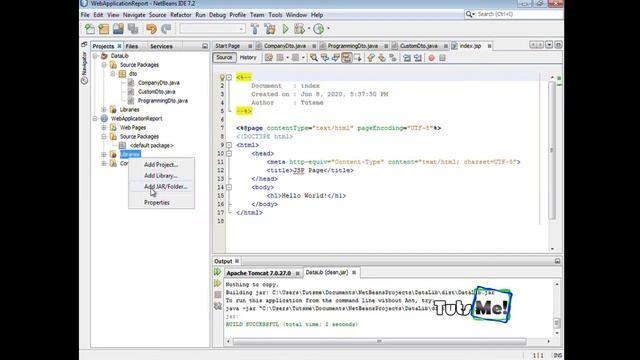
Task: Select Add Library... from context menu
Action: [161, 176]
